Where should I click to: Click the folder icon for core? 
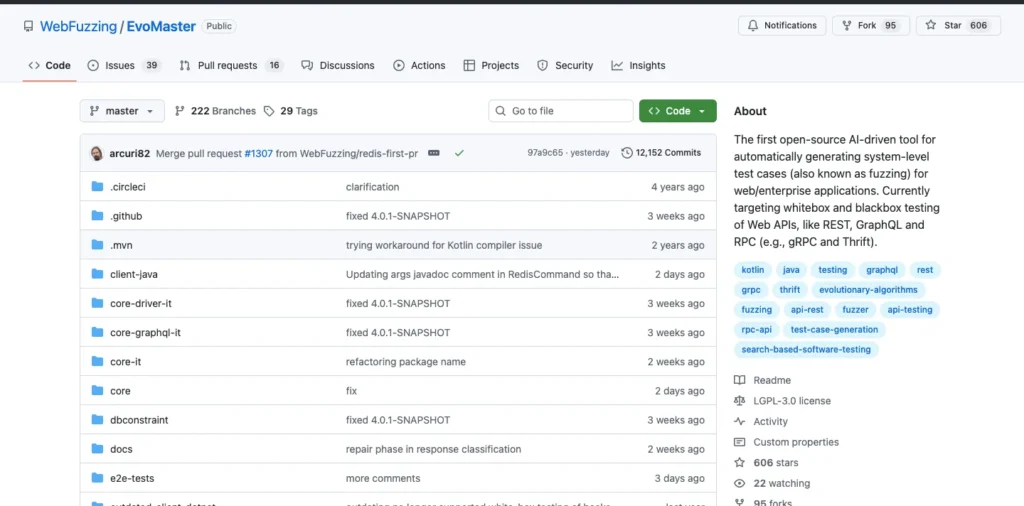coord(98,390)
